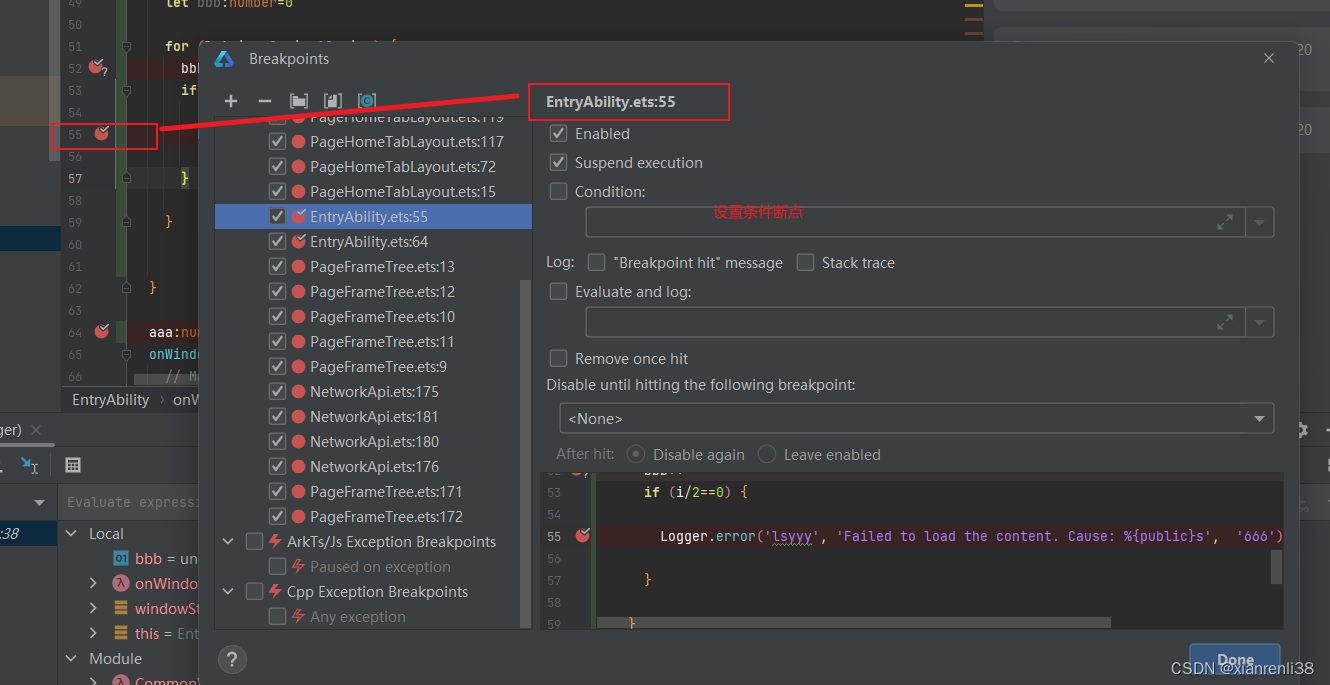
Task: Collapse the Local variables node
Action: [71, 534]
